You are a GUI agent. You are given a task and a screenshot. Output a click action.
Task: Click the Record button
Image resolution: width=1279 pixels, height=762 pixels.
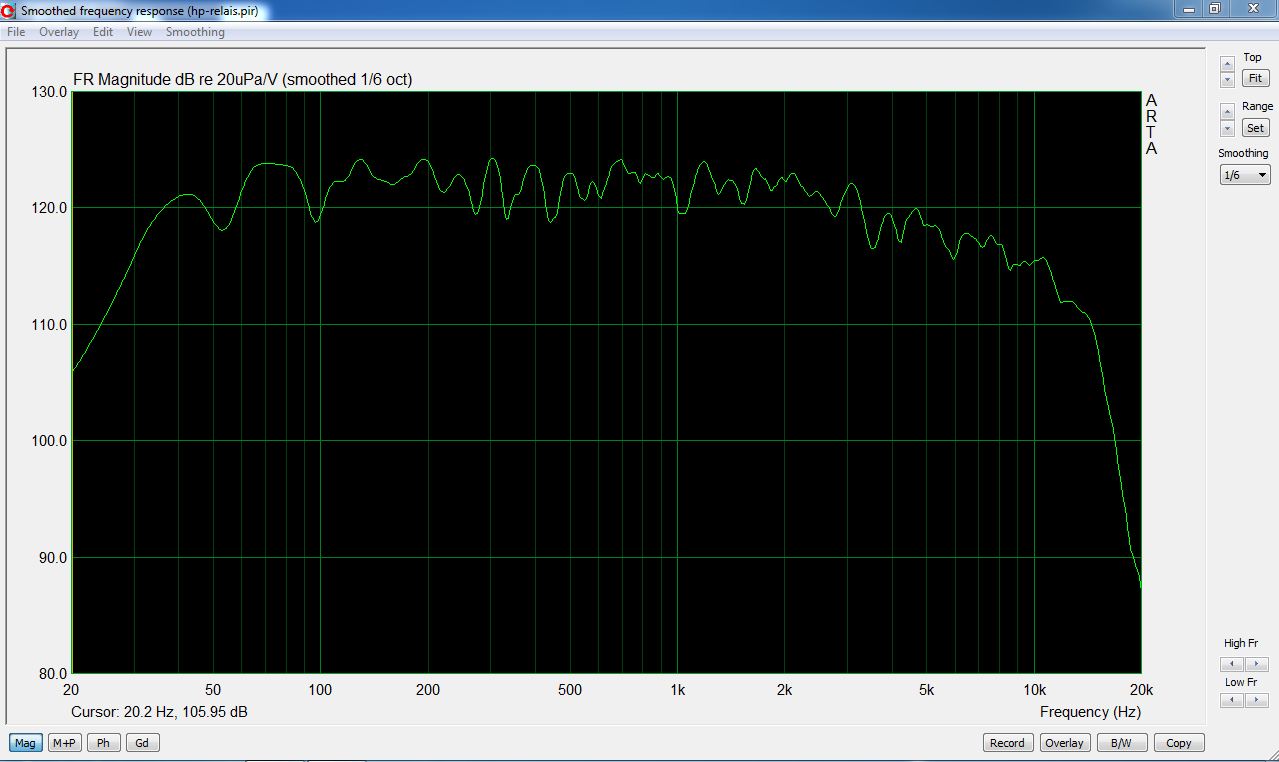point(1007,743)
